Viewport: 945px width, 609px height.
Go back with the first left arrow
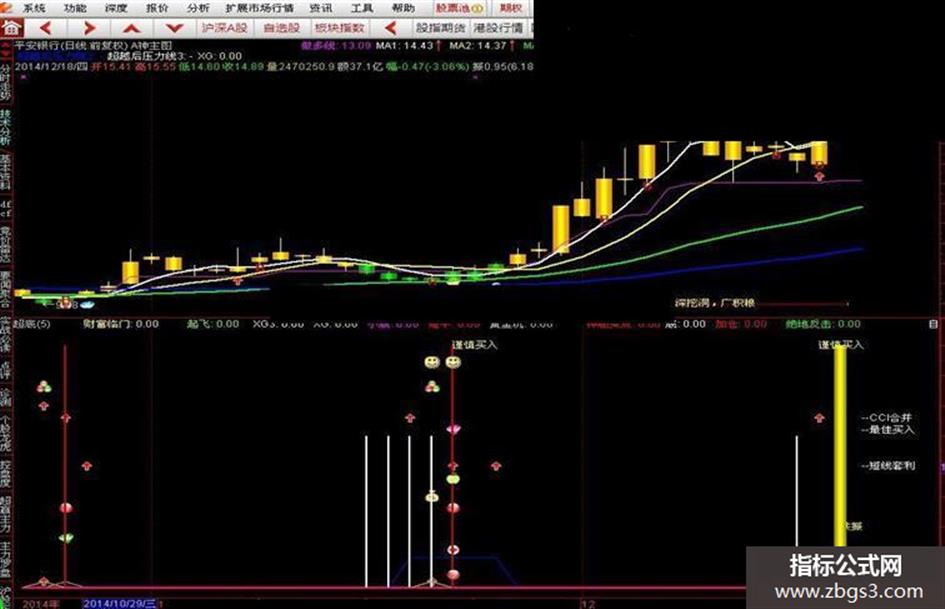[x=46, y=28]
